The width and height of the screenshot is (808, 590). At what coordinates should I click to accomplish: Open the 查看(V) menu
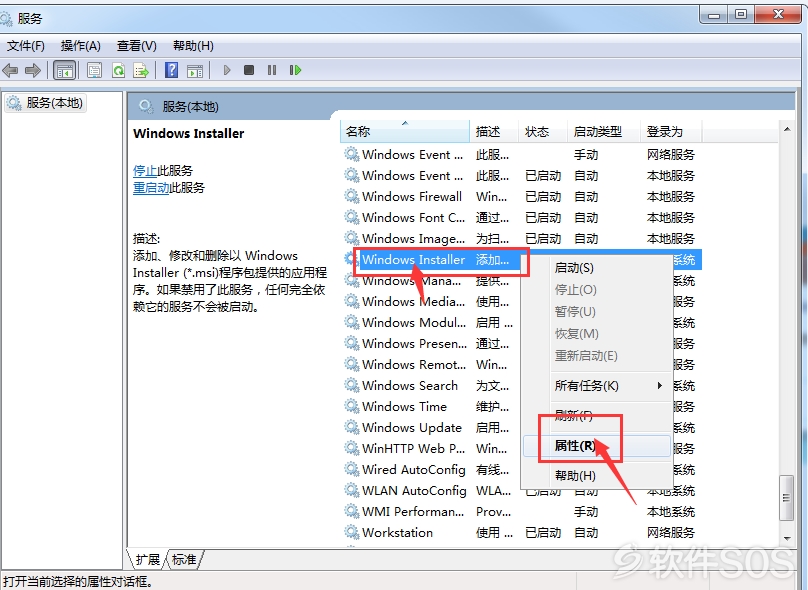click(137, 46)
